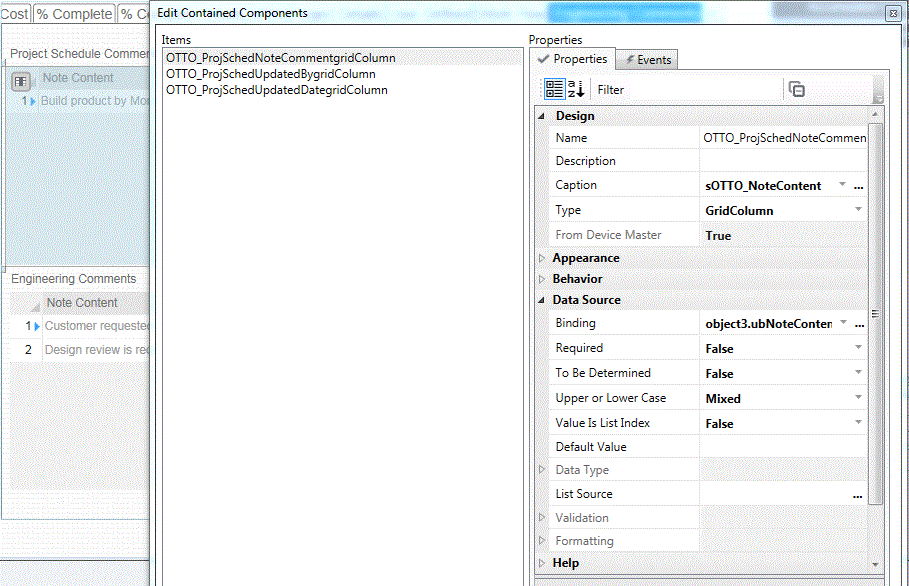This screenshot has width=909, height=586.
Task: Click the grid icon beside Note Content header
Action: (x=22, y=78)
